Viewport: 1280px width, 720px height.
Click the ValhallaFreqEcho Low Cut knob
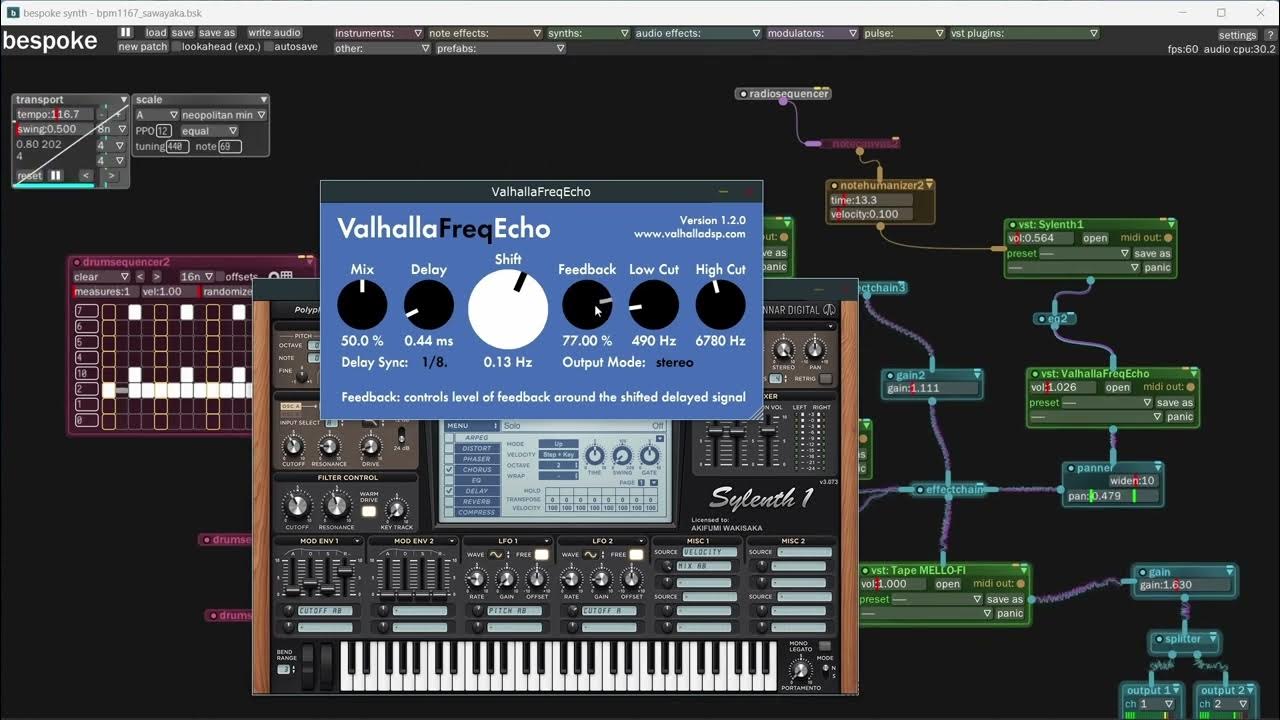[x=654, y=304]
